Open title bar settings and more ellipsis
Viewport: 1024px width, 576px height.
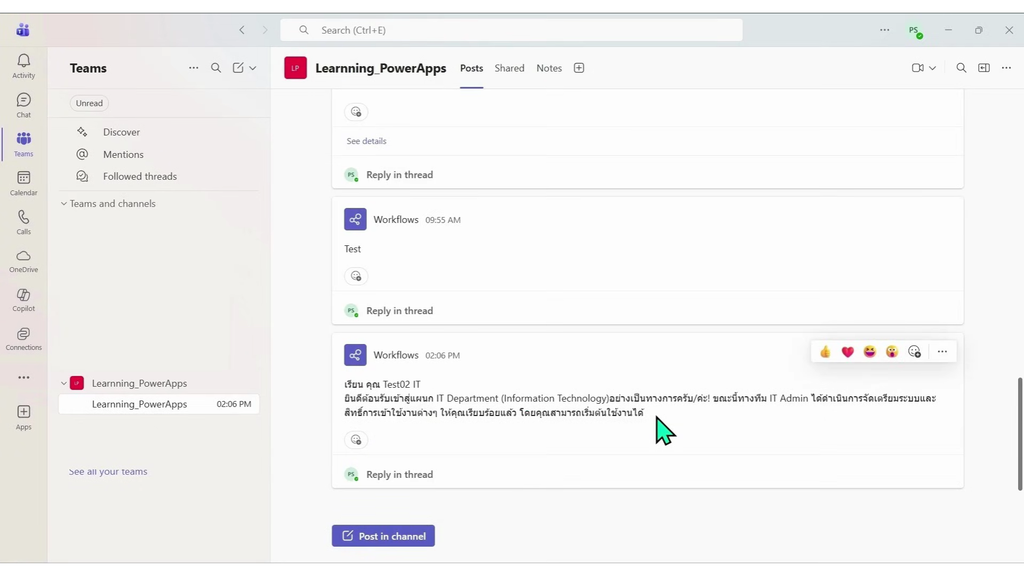(884, 30)
